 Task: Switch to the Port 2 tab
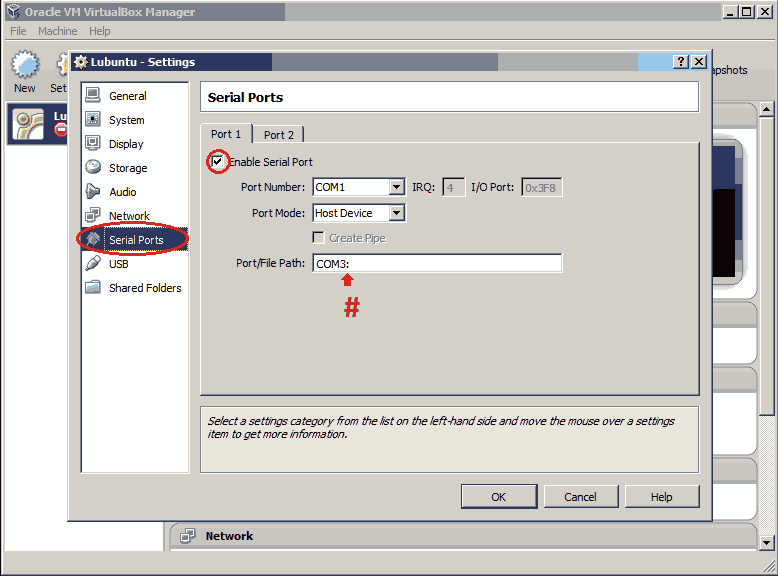[x=279, y=135]
